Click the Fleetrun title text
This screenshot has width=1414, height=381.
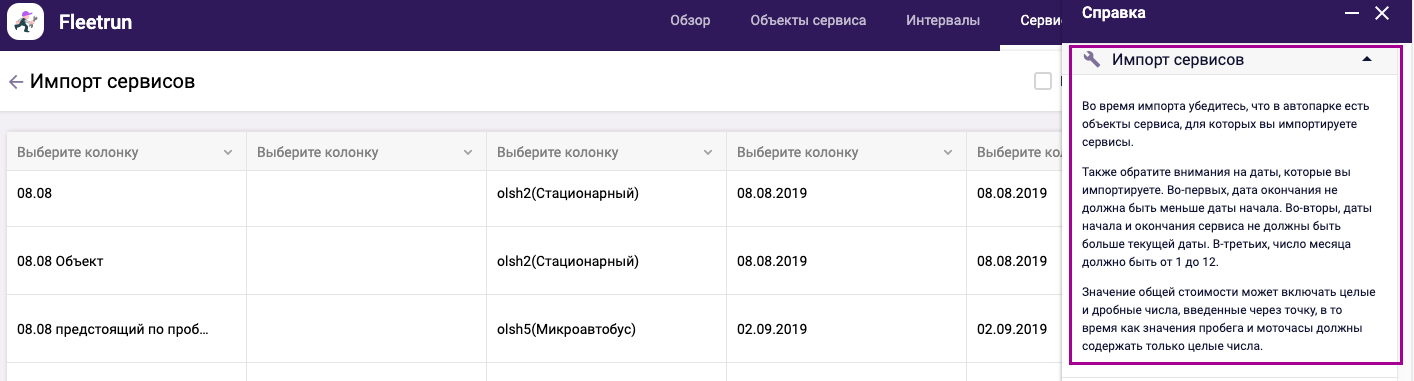(x=95, y=21)
